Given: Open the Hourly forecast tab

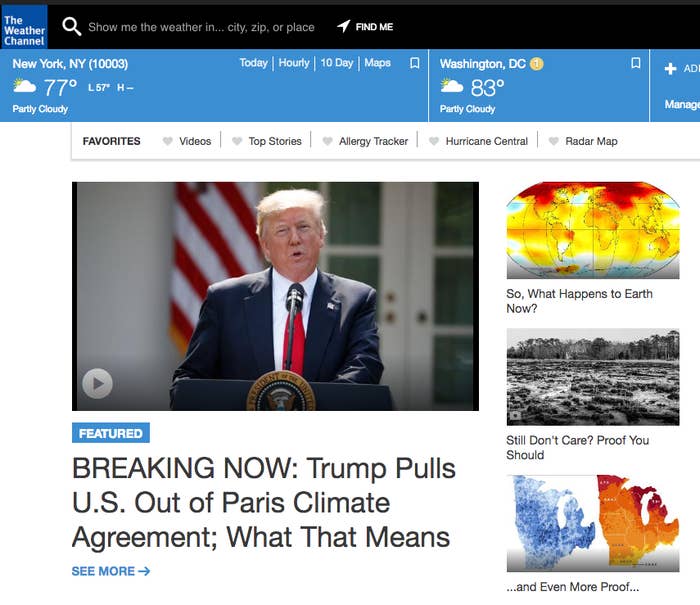Looking at the screenshot, I should (294, 63).
